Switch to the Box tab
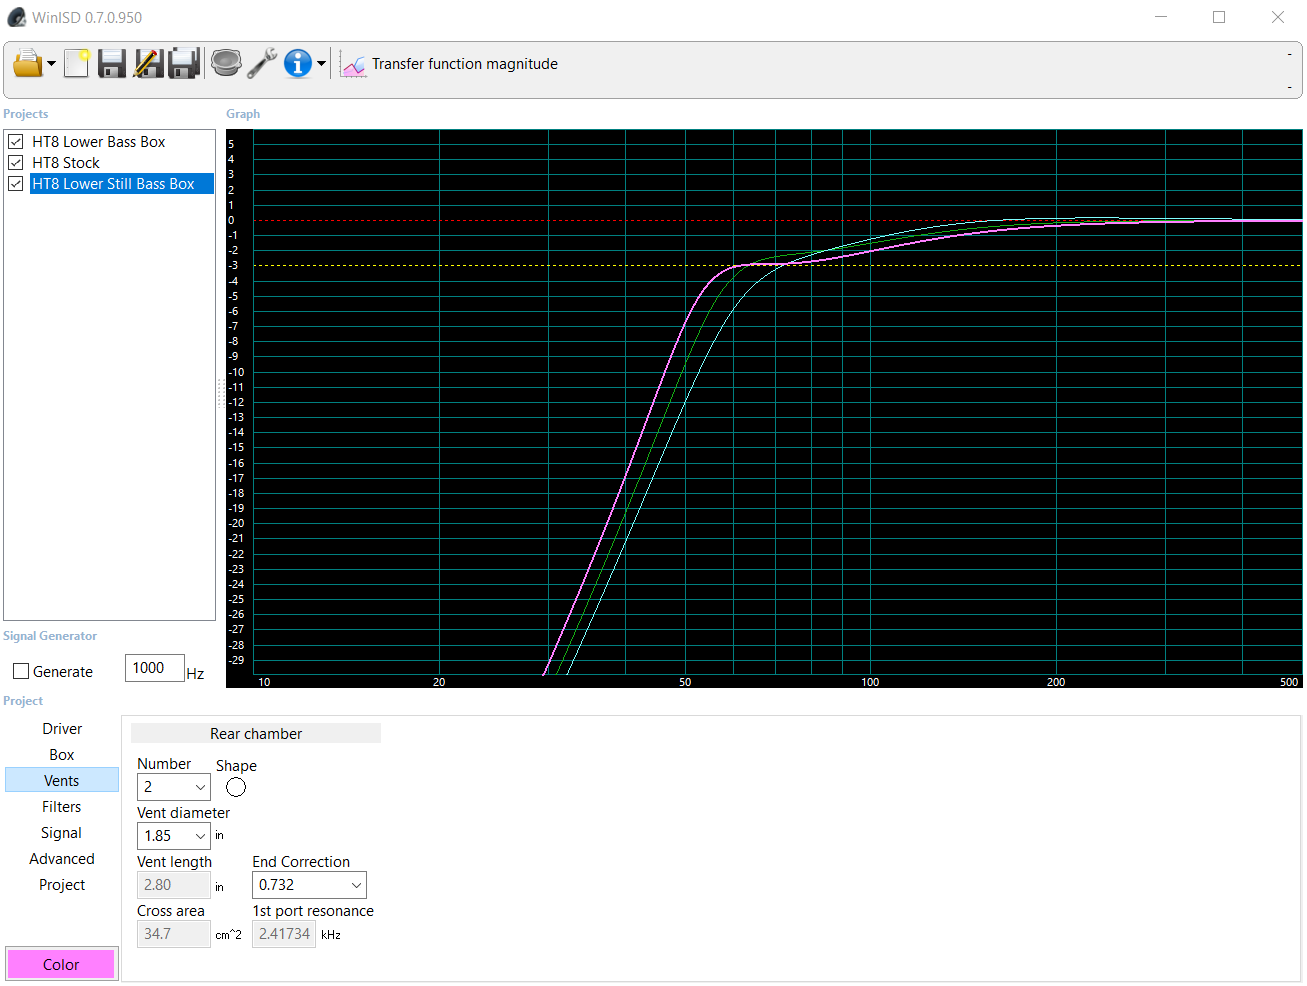Screen dimensions: 1307x986 (x=62, y=755)
